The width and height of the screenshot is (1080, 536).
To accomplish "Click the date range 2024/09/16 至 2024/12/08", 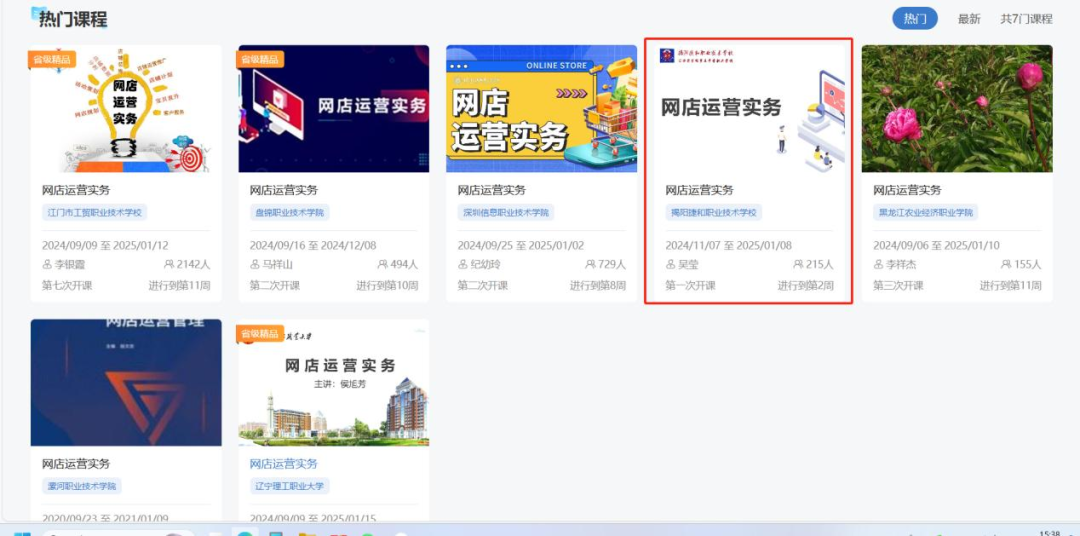I will click(313, 245).
